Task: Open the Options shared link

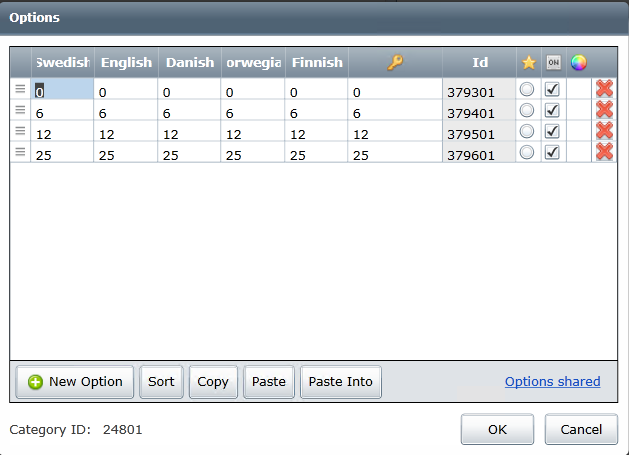Action: pos(552,381)
